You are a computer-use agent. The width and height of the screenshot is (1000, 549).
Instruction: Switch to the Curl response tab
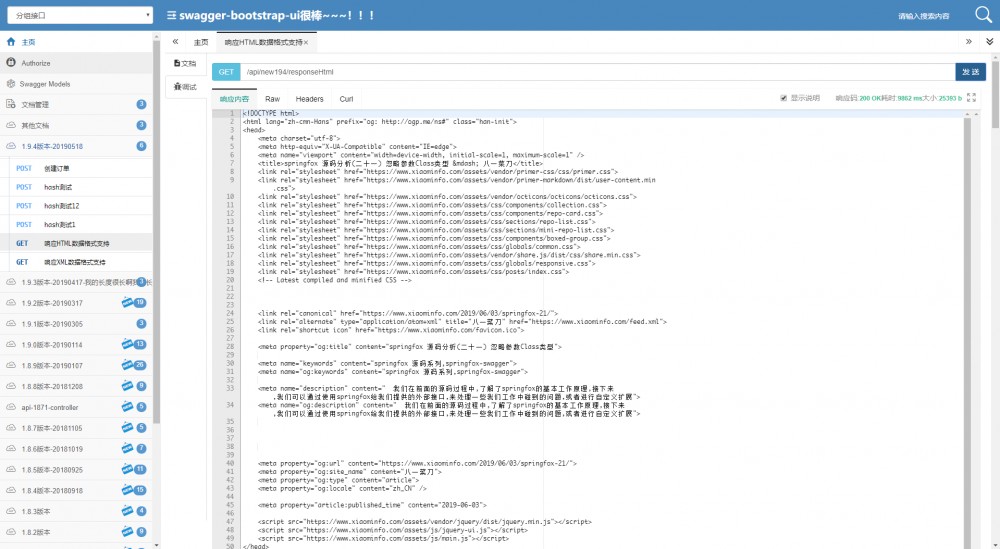pos(346,99)
